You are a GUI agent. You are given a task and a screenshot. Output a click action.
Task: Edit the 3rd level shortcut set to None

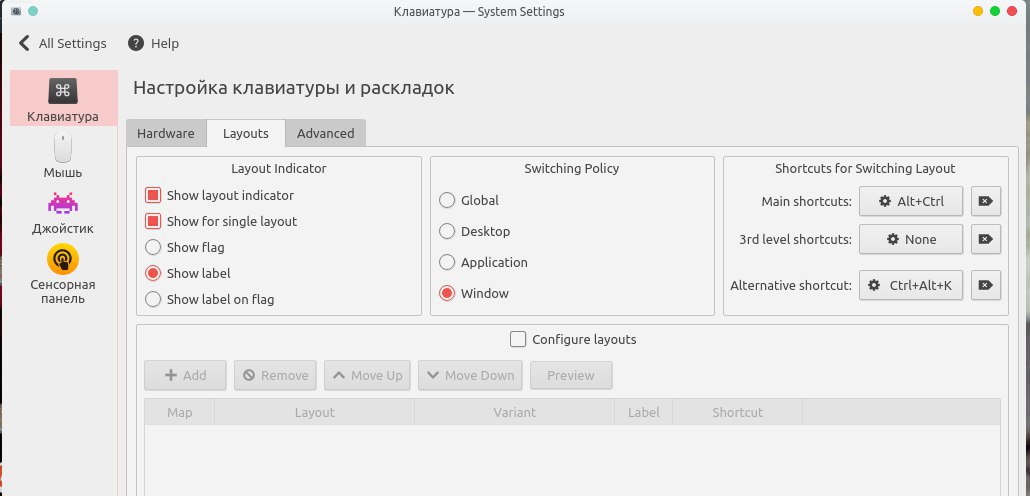pyautogui.click(x=910, y=239)
